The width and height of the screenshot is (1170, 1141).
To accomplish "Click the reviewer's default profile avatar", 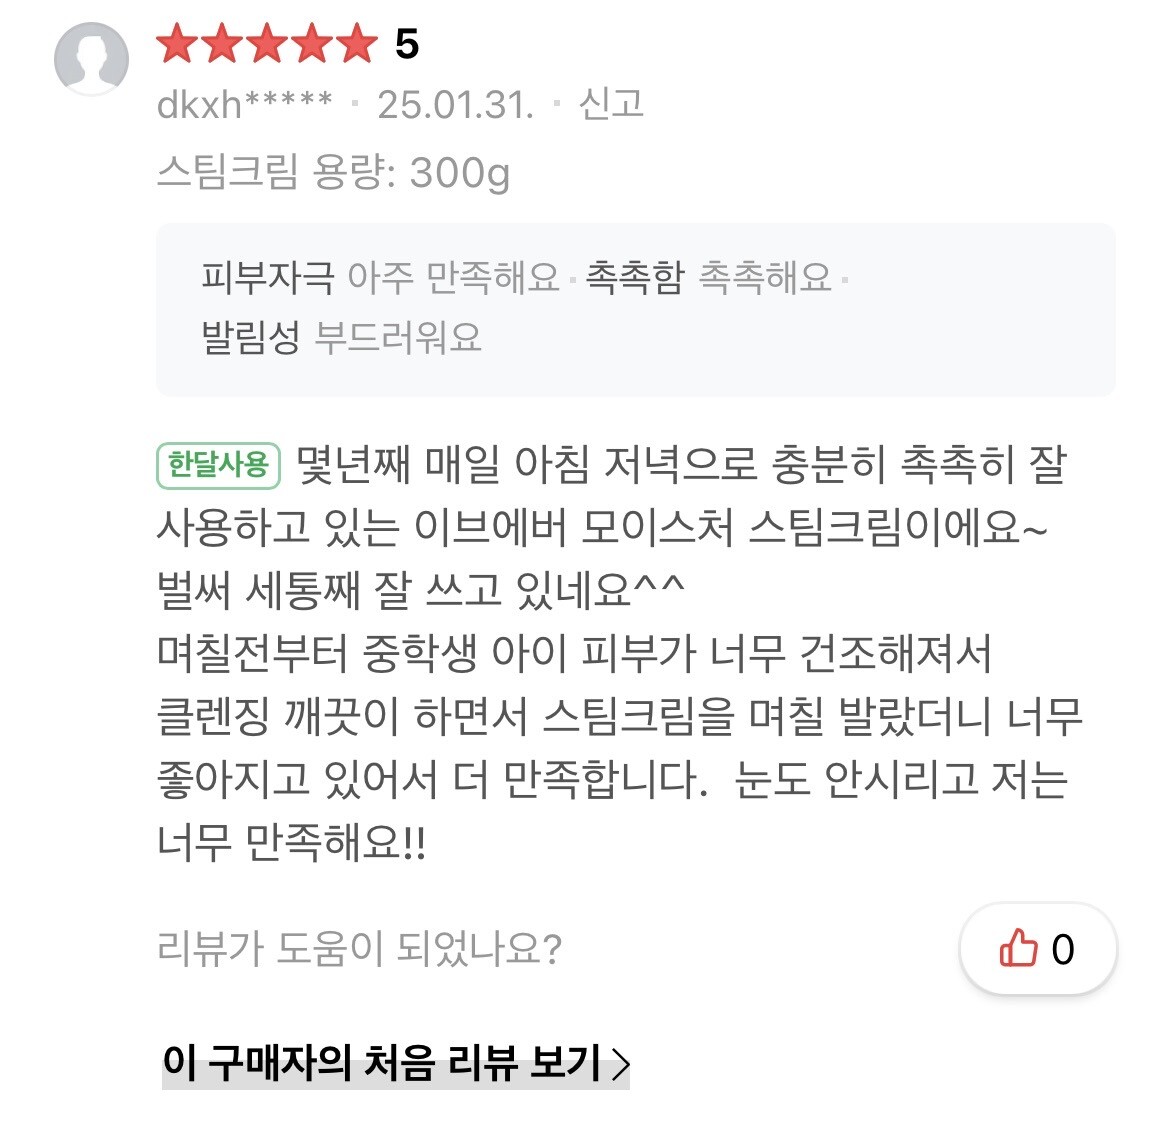I will coord(91,58).
